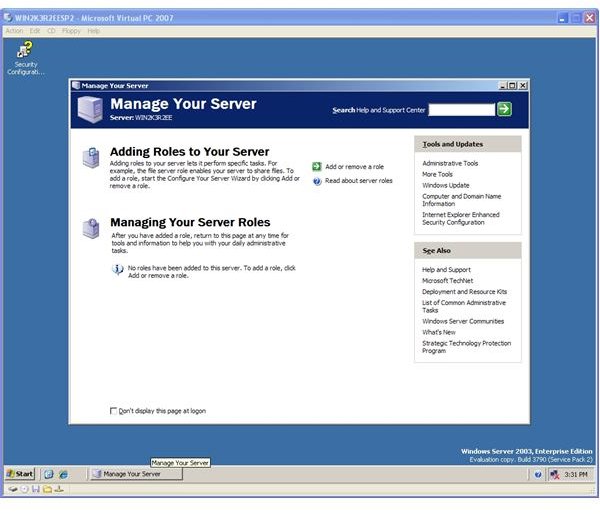Open the Windows Update link
The image size is (600, 514).
(x=446, y=186)
